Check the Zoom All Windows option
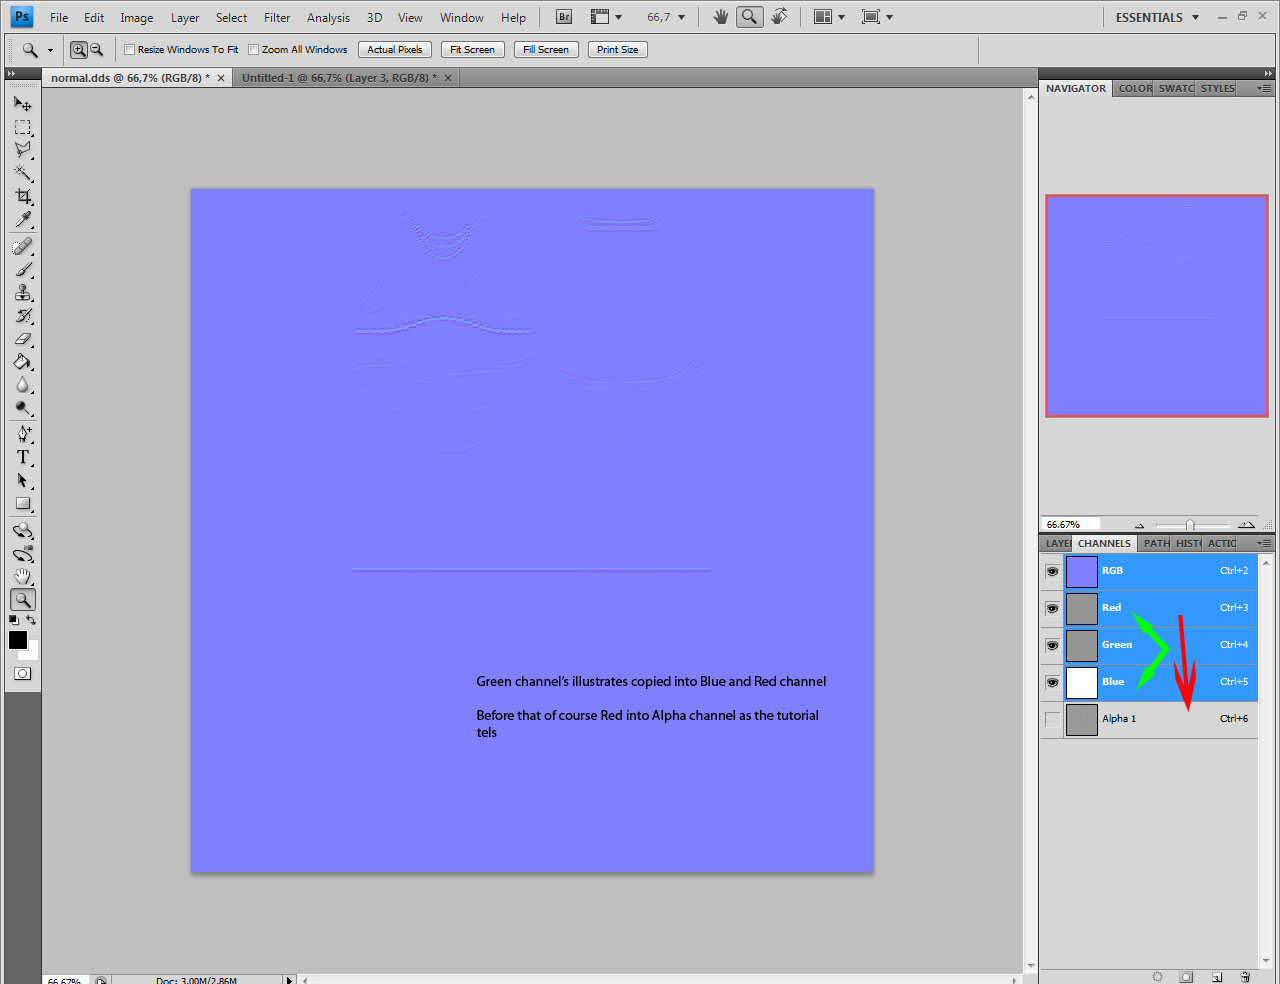Image resolution: width=1280 pixels, height=984 pixels. 254,50
